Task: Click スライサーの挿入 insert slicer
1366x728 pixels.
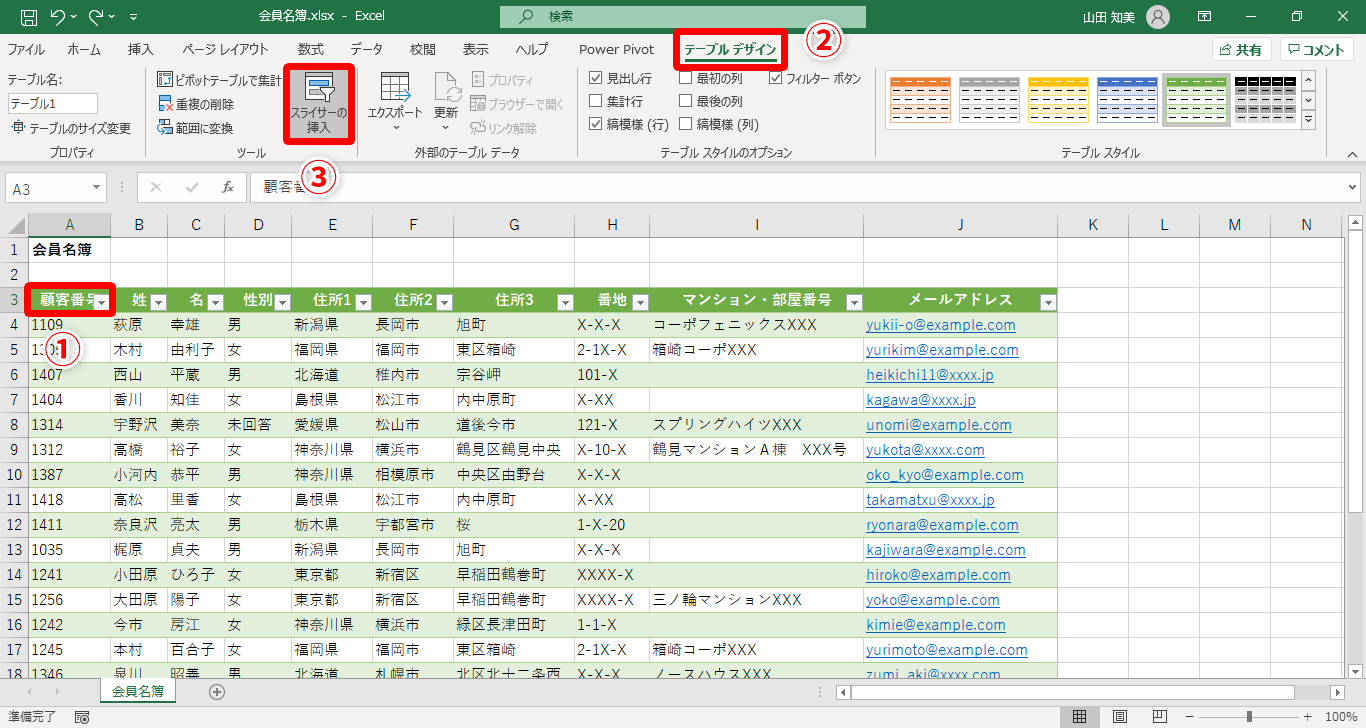Action: tap(319, 103)
